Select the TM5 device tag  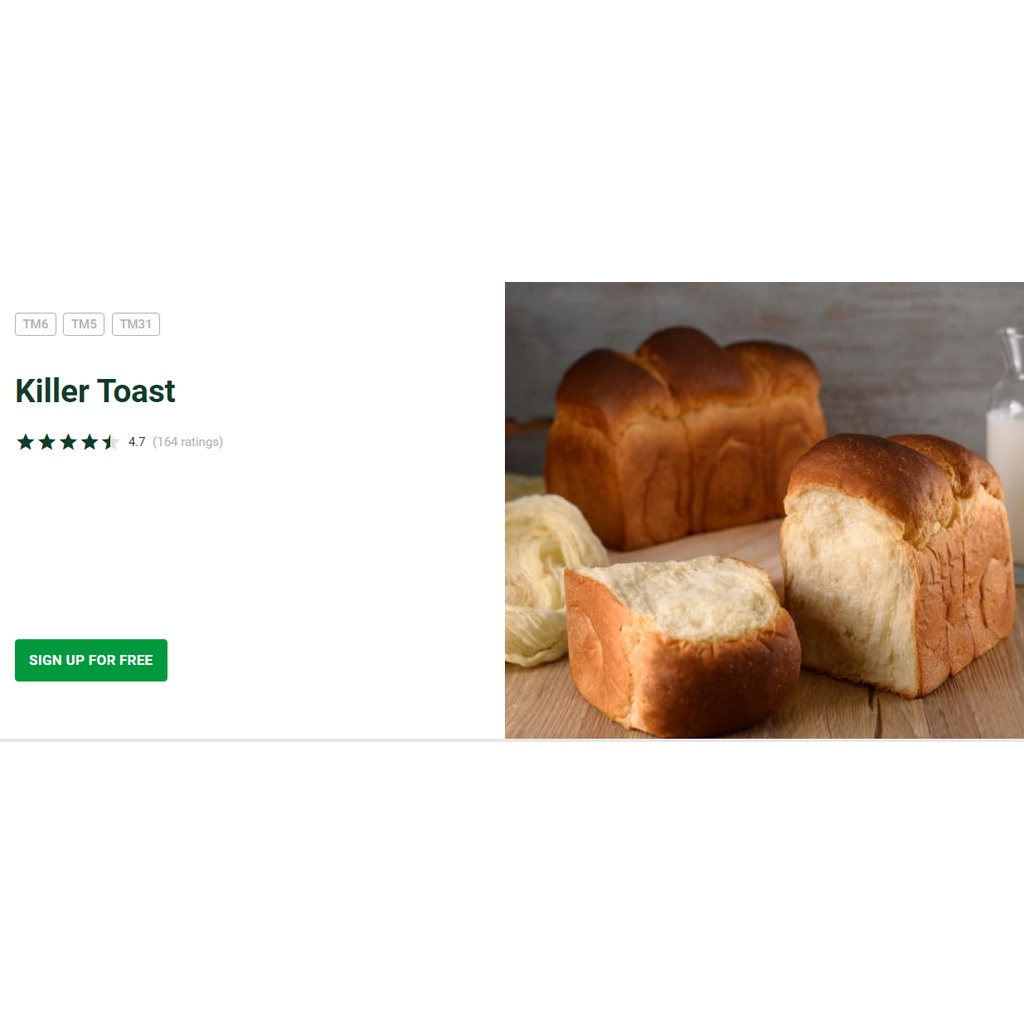pyautogui.click(x=84, y=324)
